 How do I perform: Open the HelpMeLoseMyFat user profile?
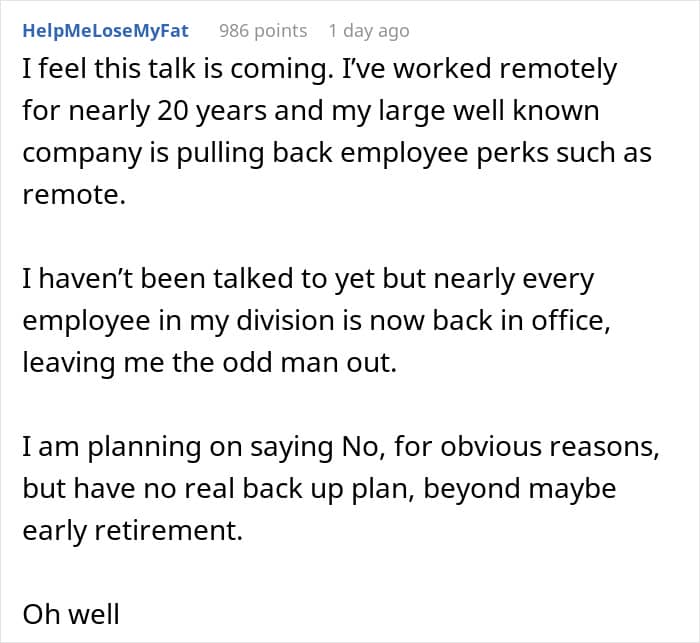pyautogui.click(x=104, y=30)
